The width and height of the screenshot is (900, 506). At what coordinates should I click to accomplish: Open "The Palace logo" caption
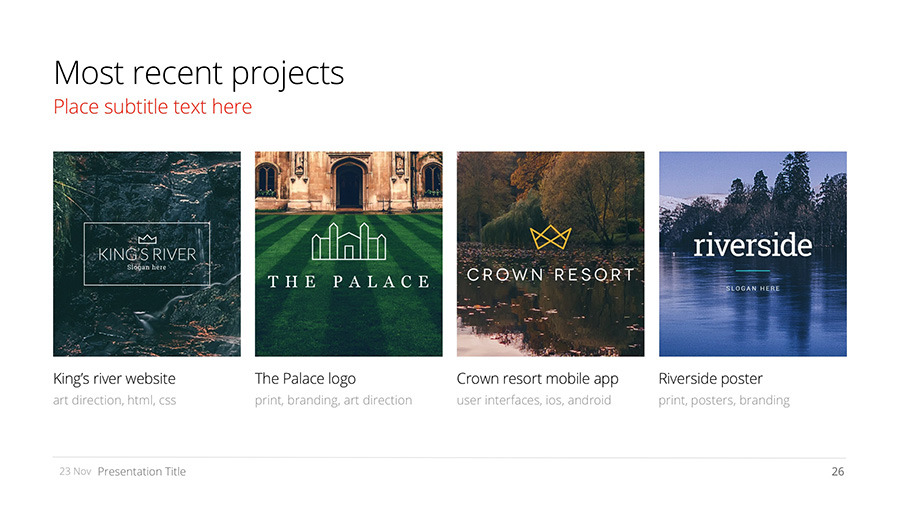[305, 379]
